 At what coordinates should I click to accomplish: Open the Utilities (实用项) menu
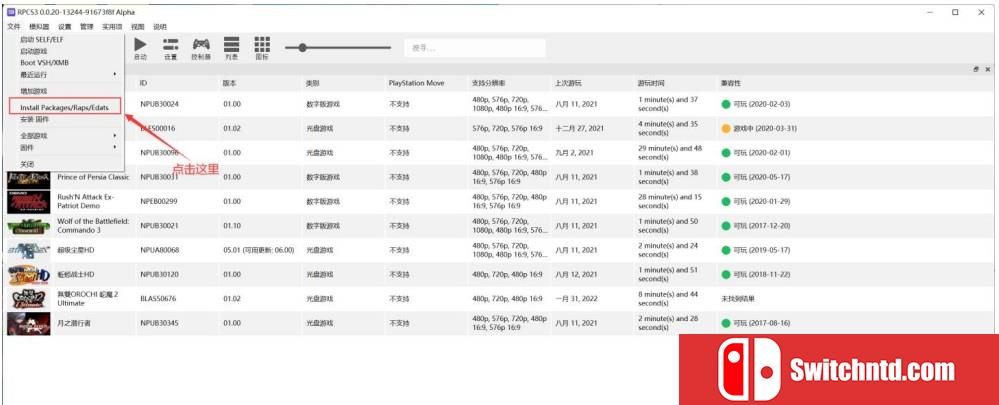(x=112, y=27)
